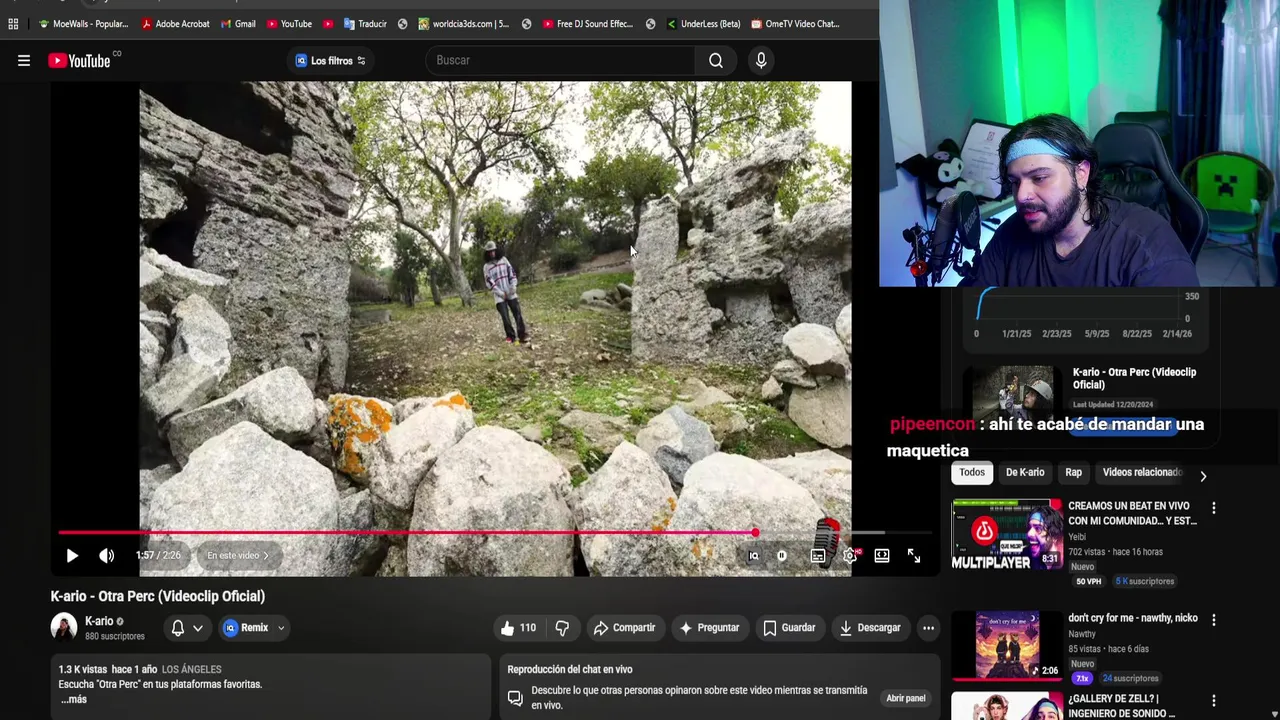Open the 'En este video' chapters chip
Screen dimensions: 1280x720
238,556
